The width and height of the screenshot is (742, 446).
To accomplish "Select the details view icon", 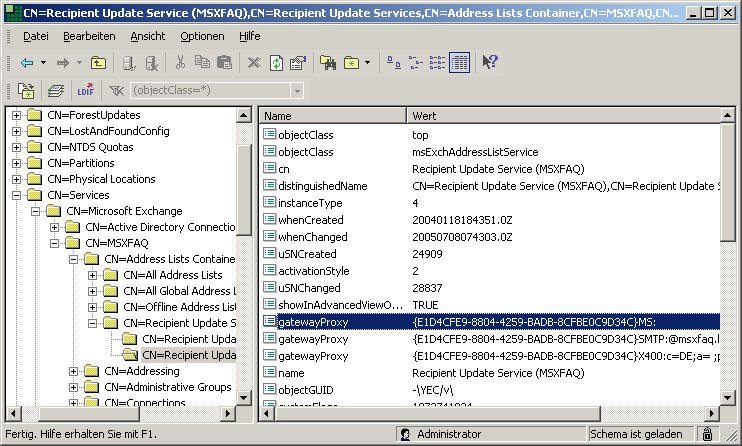I will pyautogui.click(x=459, y=62).
